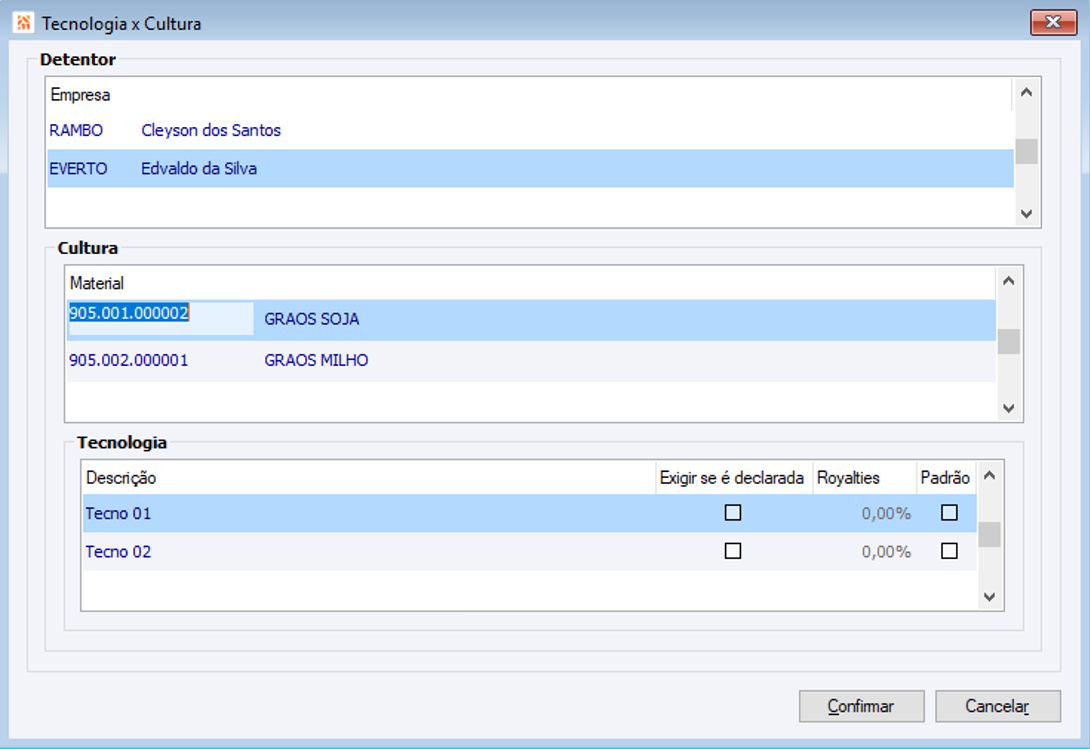Click down arrow in Tecnologia list scrollbar
1090x749 pixels.
990,597
